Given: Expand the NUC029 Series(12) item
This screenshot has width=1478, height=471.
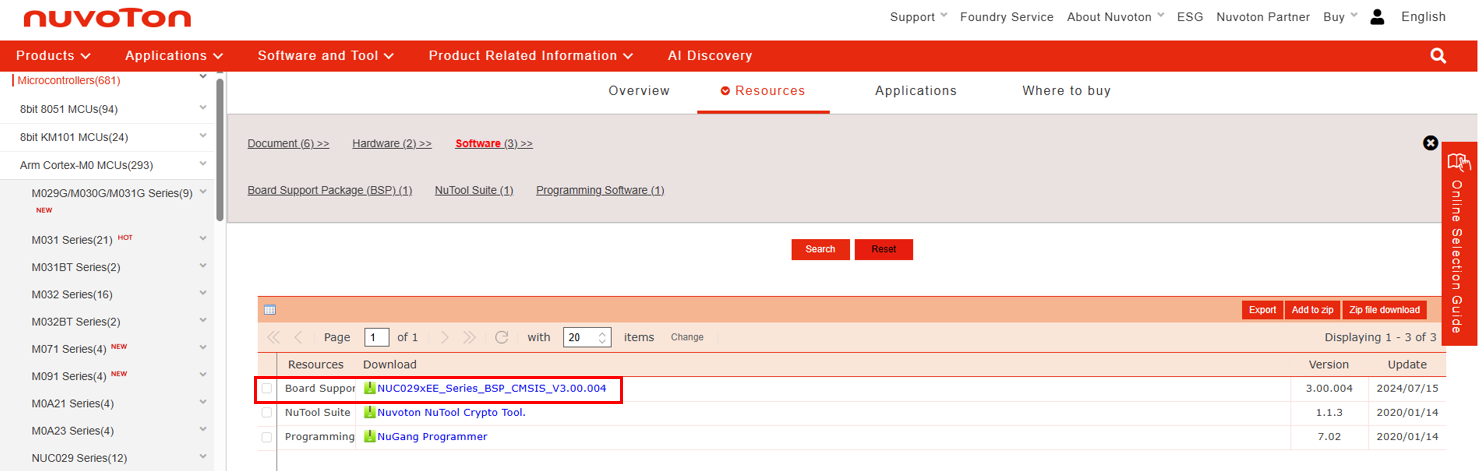Looking at the screenshot, I should [203, 457].
